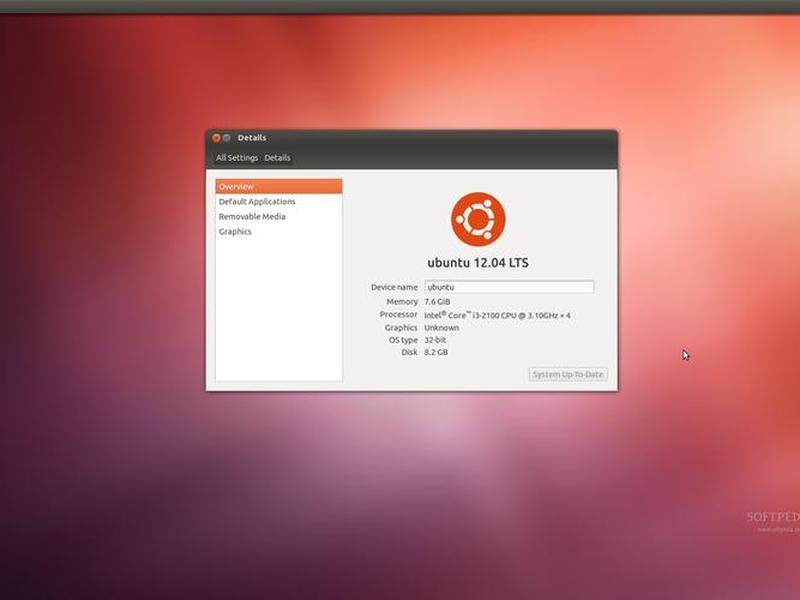Click the ubuntu 12.04 LTS heading
The height and width of the screenshot is (600, 800).
(x=478, y=263)
